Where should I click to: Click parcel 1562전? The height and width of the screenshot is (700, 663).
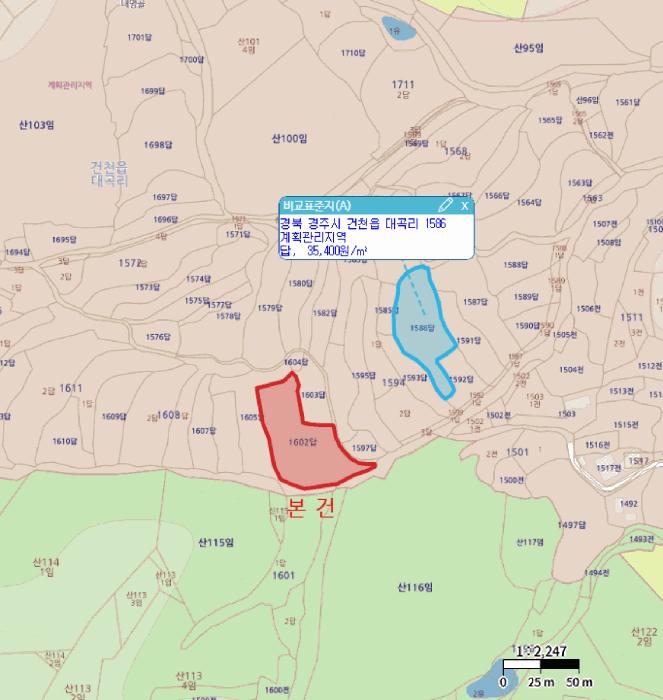point(601,135)
